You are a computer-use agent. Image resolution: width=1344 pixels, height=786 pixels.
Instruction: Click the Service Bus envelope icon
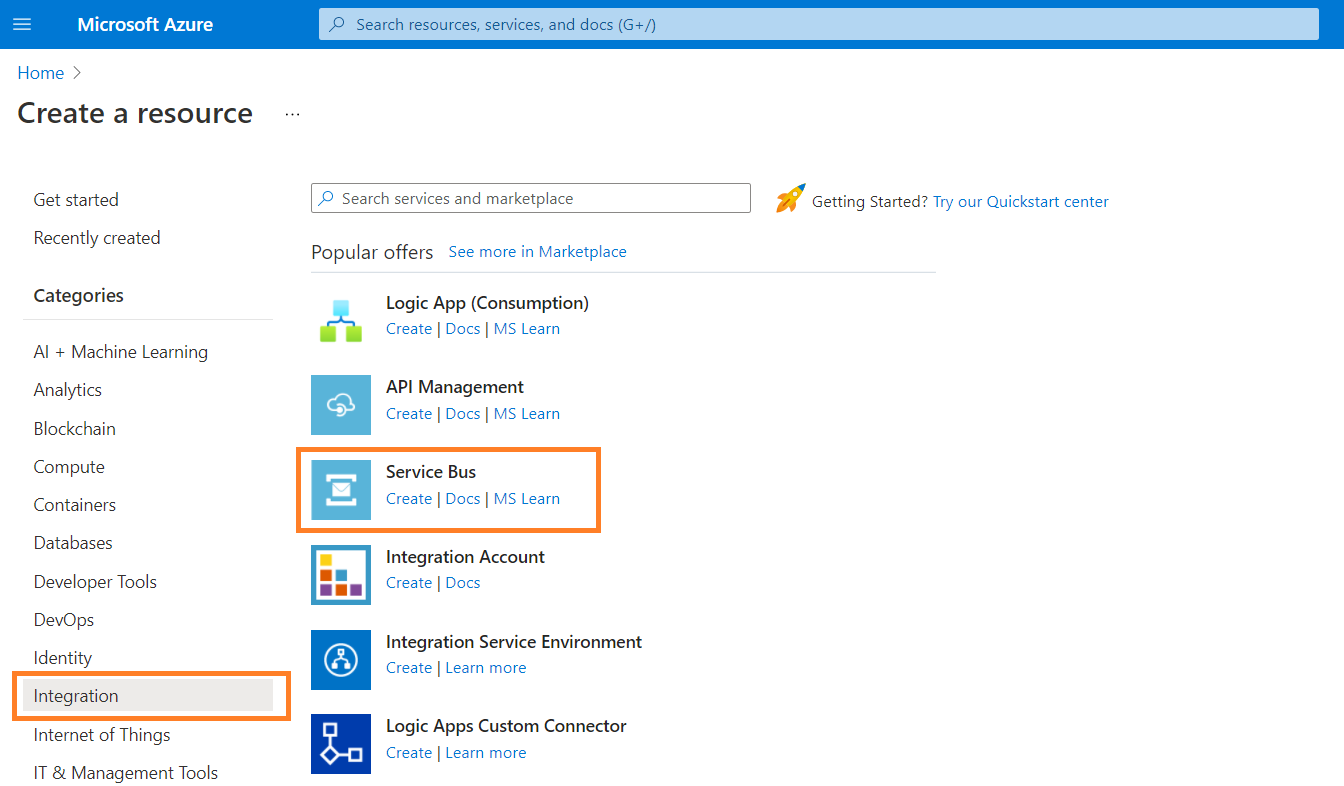[341, 490]
